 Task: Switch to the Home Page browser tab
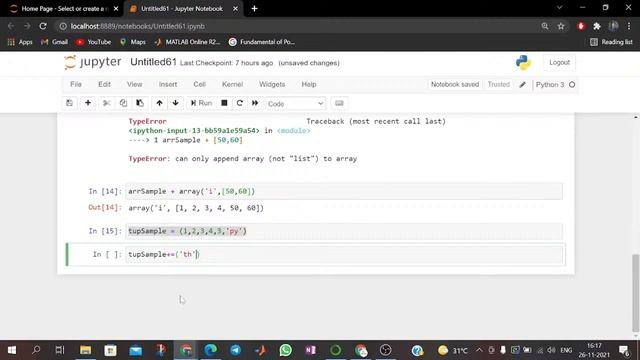(64, 9)
